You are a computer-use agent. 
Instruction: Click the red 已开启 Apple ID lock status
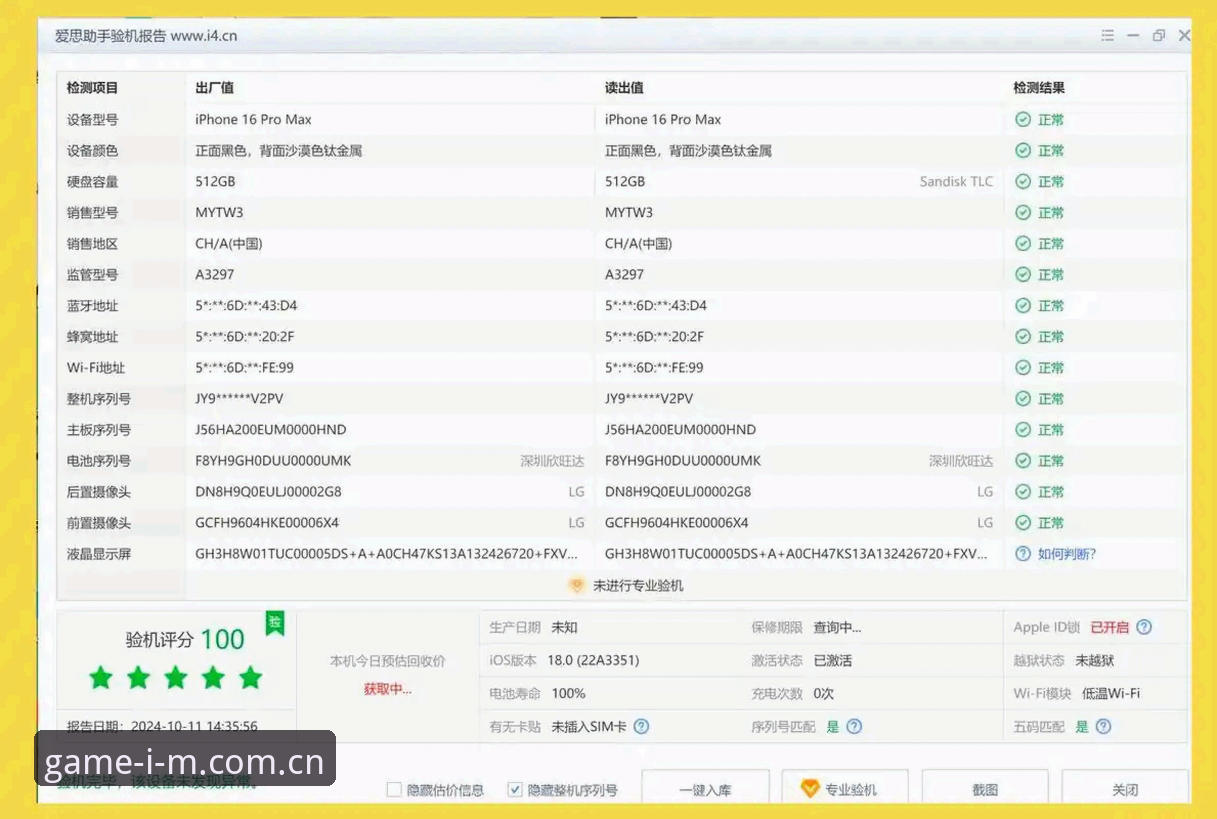[1109, 627]
